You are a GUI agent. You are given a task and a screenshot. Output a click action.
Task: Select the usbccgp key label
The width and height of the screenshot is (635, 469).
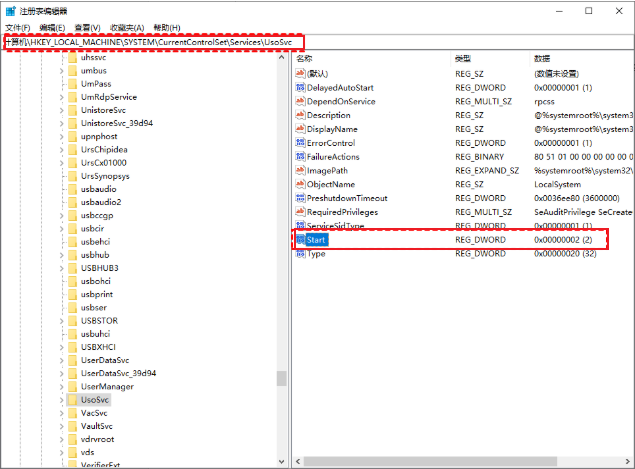97,215
